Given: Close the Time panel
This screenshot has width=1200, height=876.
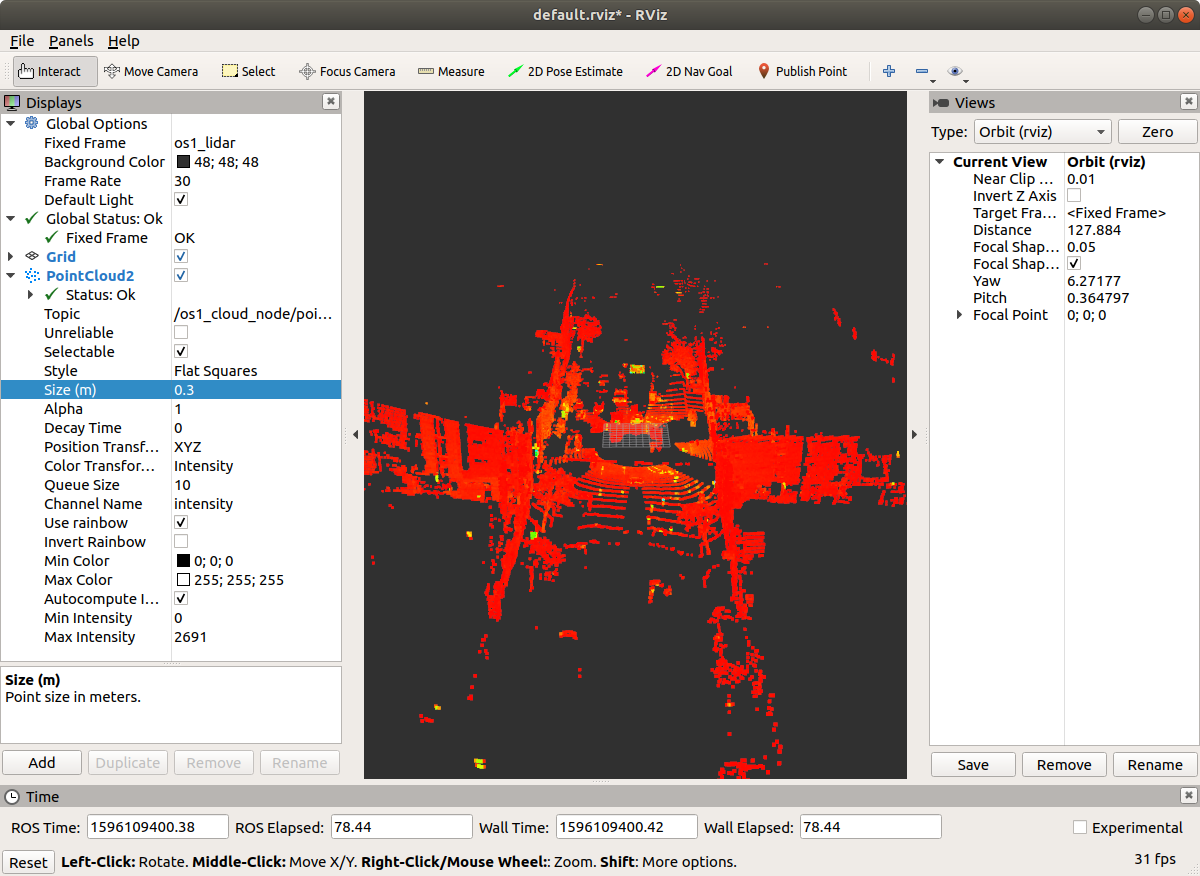Looking at the screenshot, I should click(x=1188, y=796).
